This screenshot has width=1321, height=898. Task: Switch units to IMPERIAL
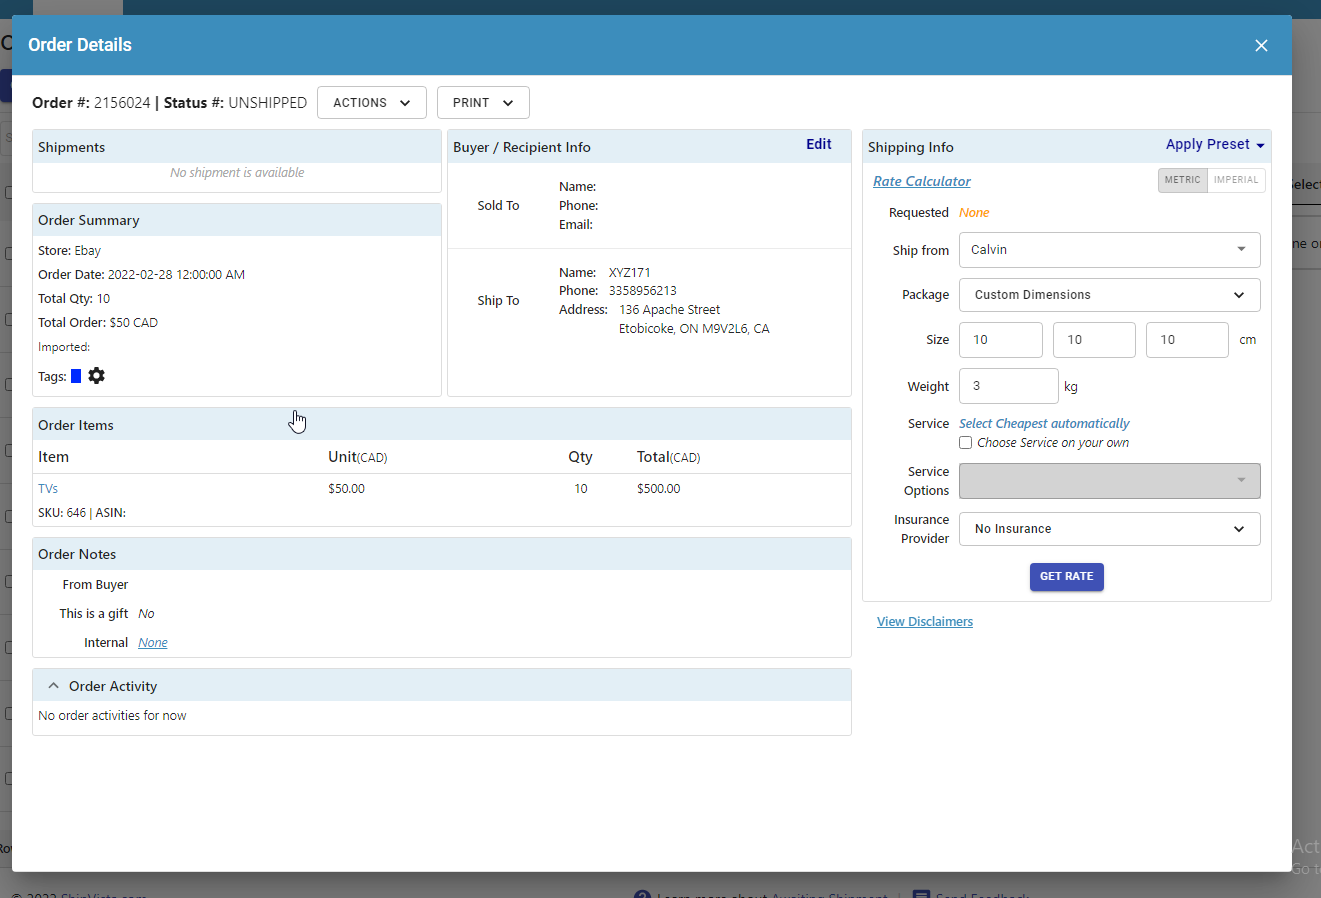tap(1236, 180)
